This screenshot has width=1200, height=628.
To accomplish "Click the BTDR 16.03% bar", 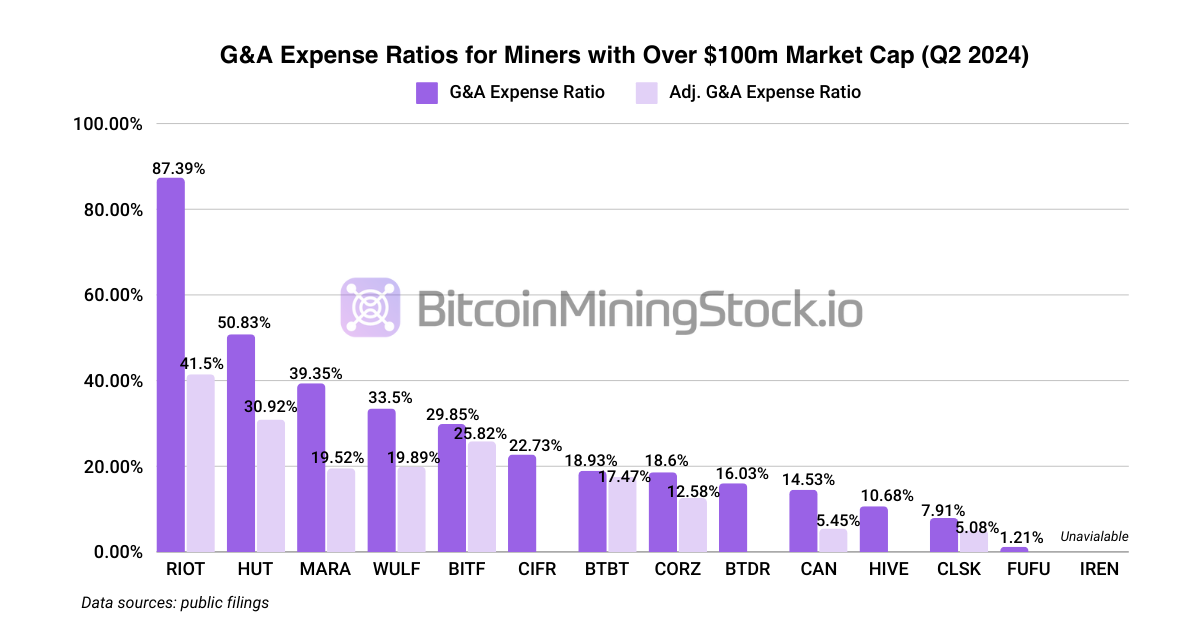I will pos(733,518).
